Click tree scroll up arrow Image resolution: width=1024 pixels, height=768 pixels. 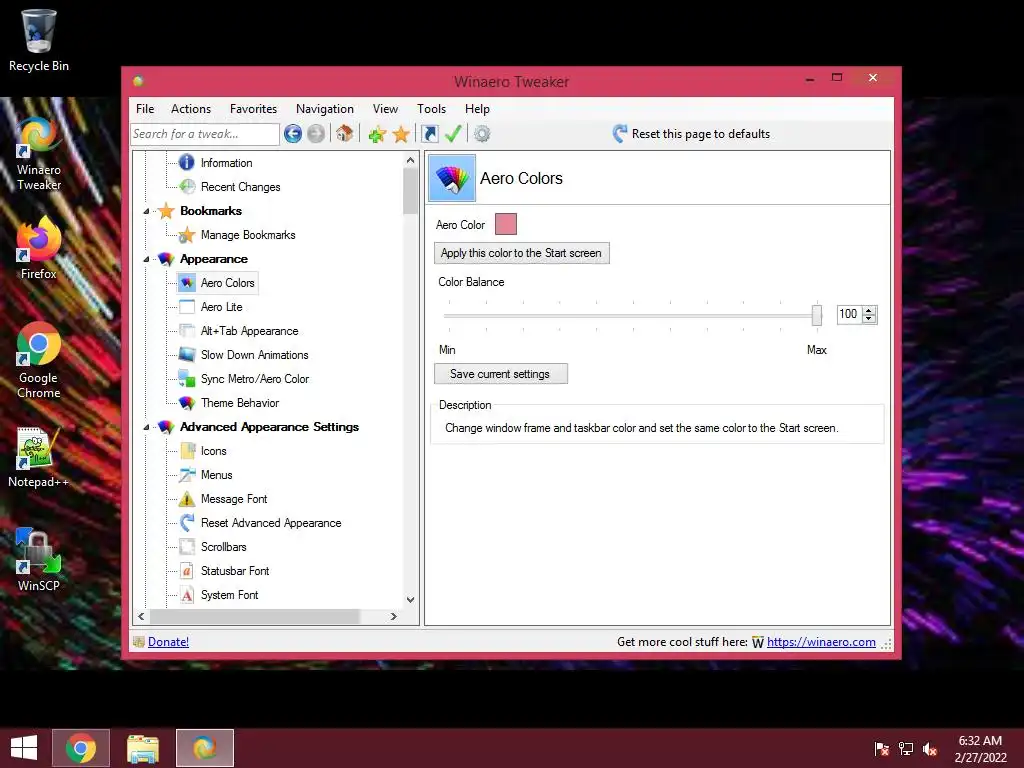(x=410, y=160)
